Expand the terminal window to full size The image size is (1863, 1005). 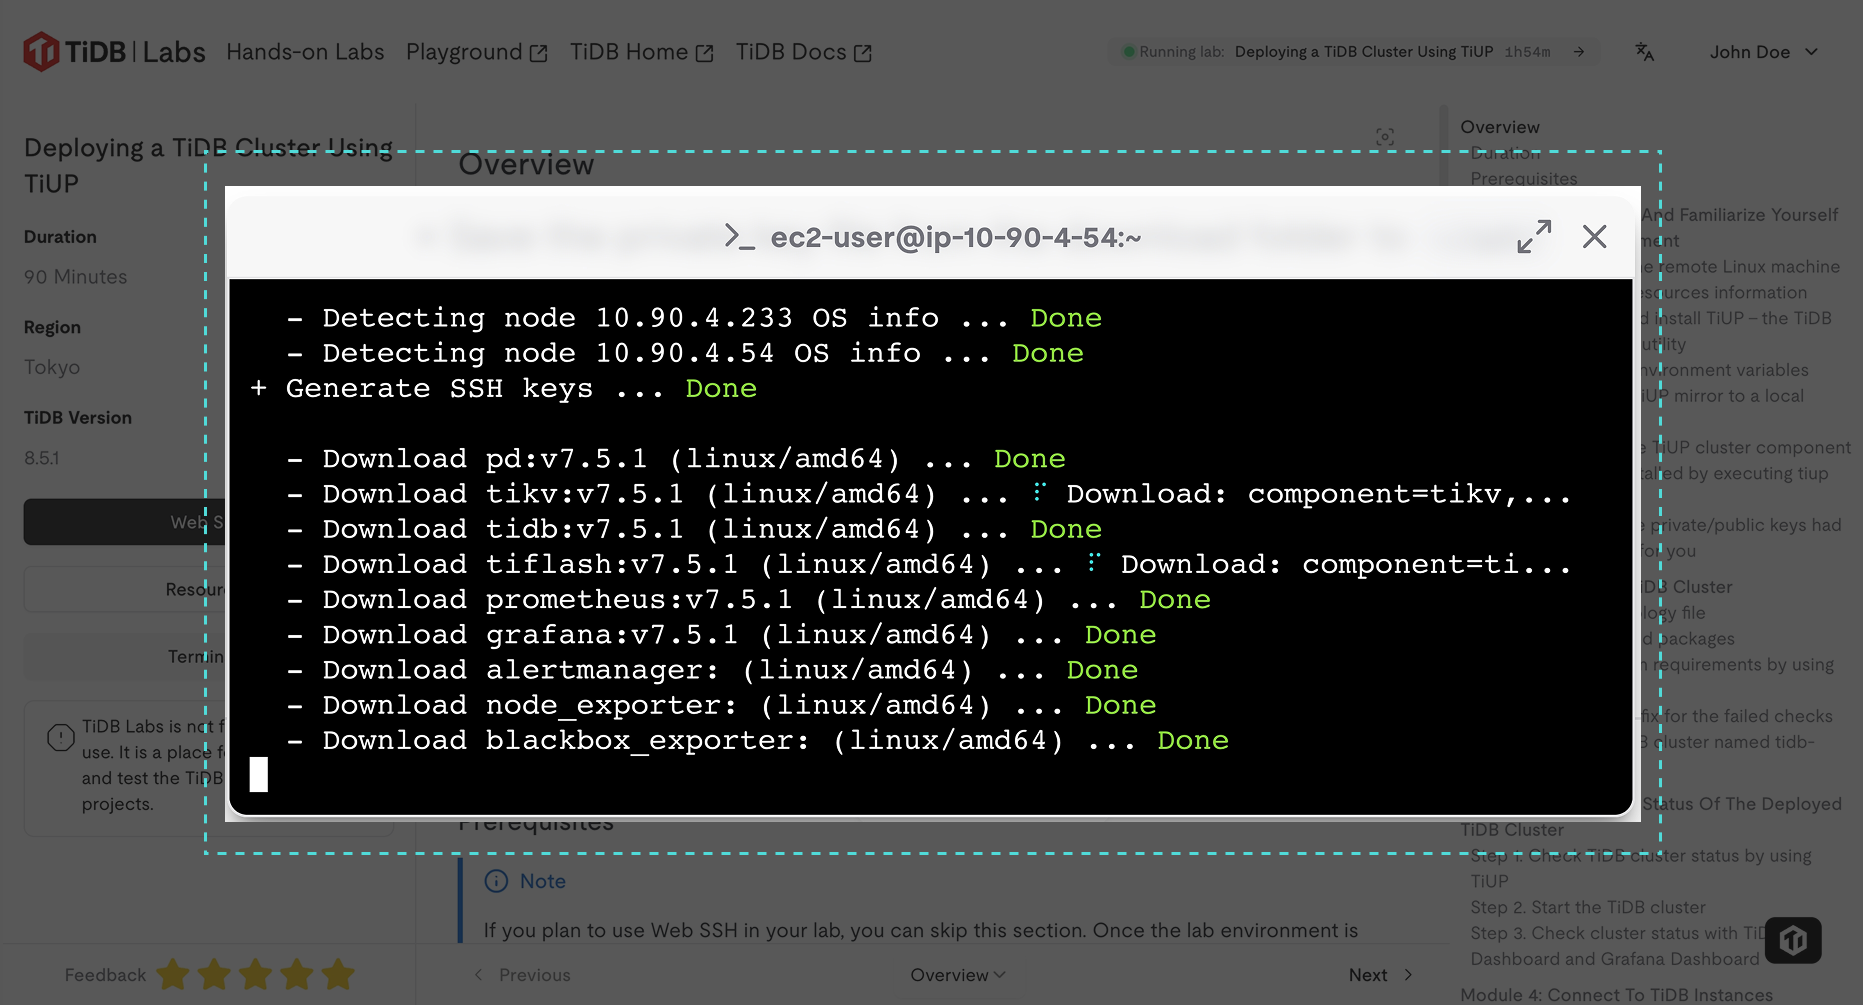coord(1535,237)
